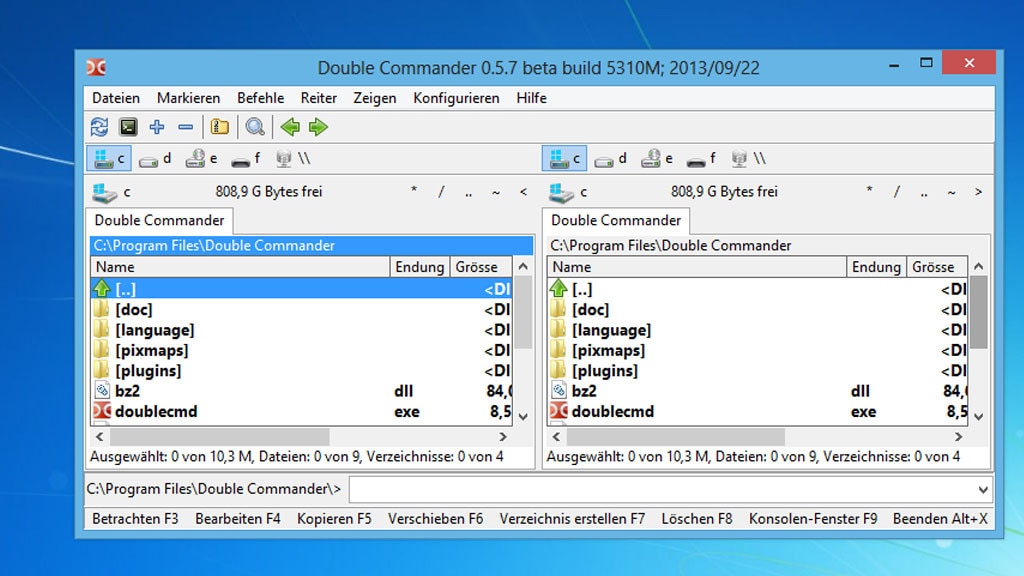Click the Refresh toolbar icon
The width and height of the screenshot is (1024, 576).
point(100,127)
